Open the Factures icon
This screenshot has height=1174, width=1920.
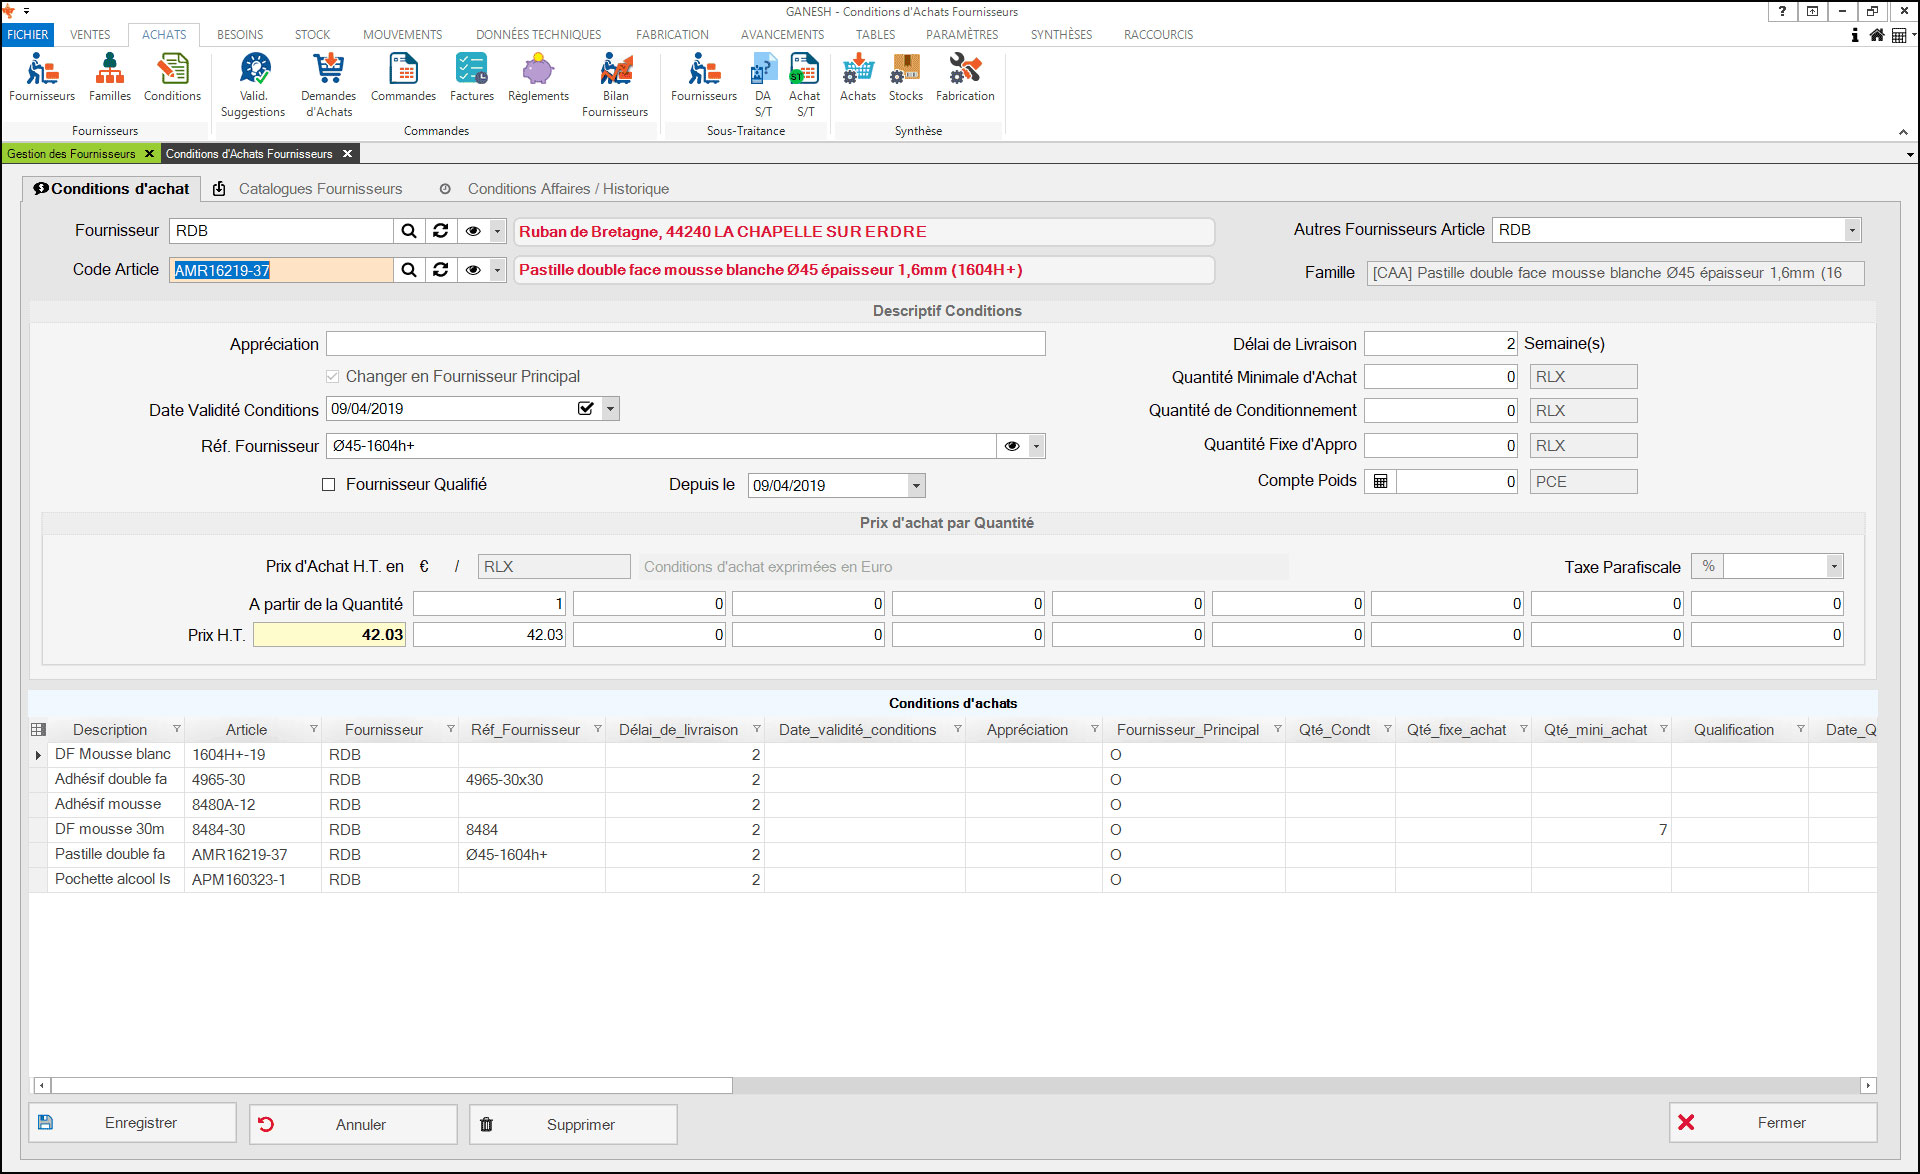pos(471,78)
